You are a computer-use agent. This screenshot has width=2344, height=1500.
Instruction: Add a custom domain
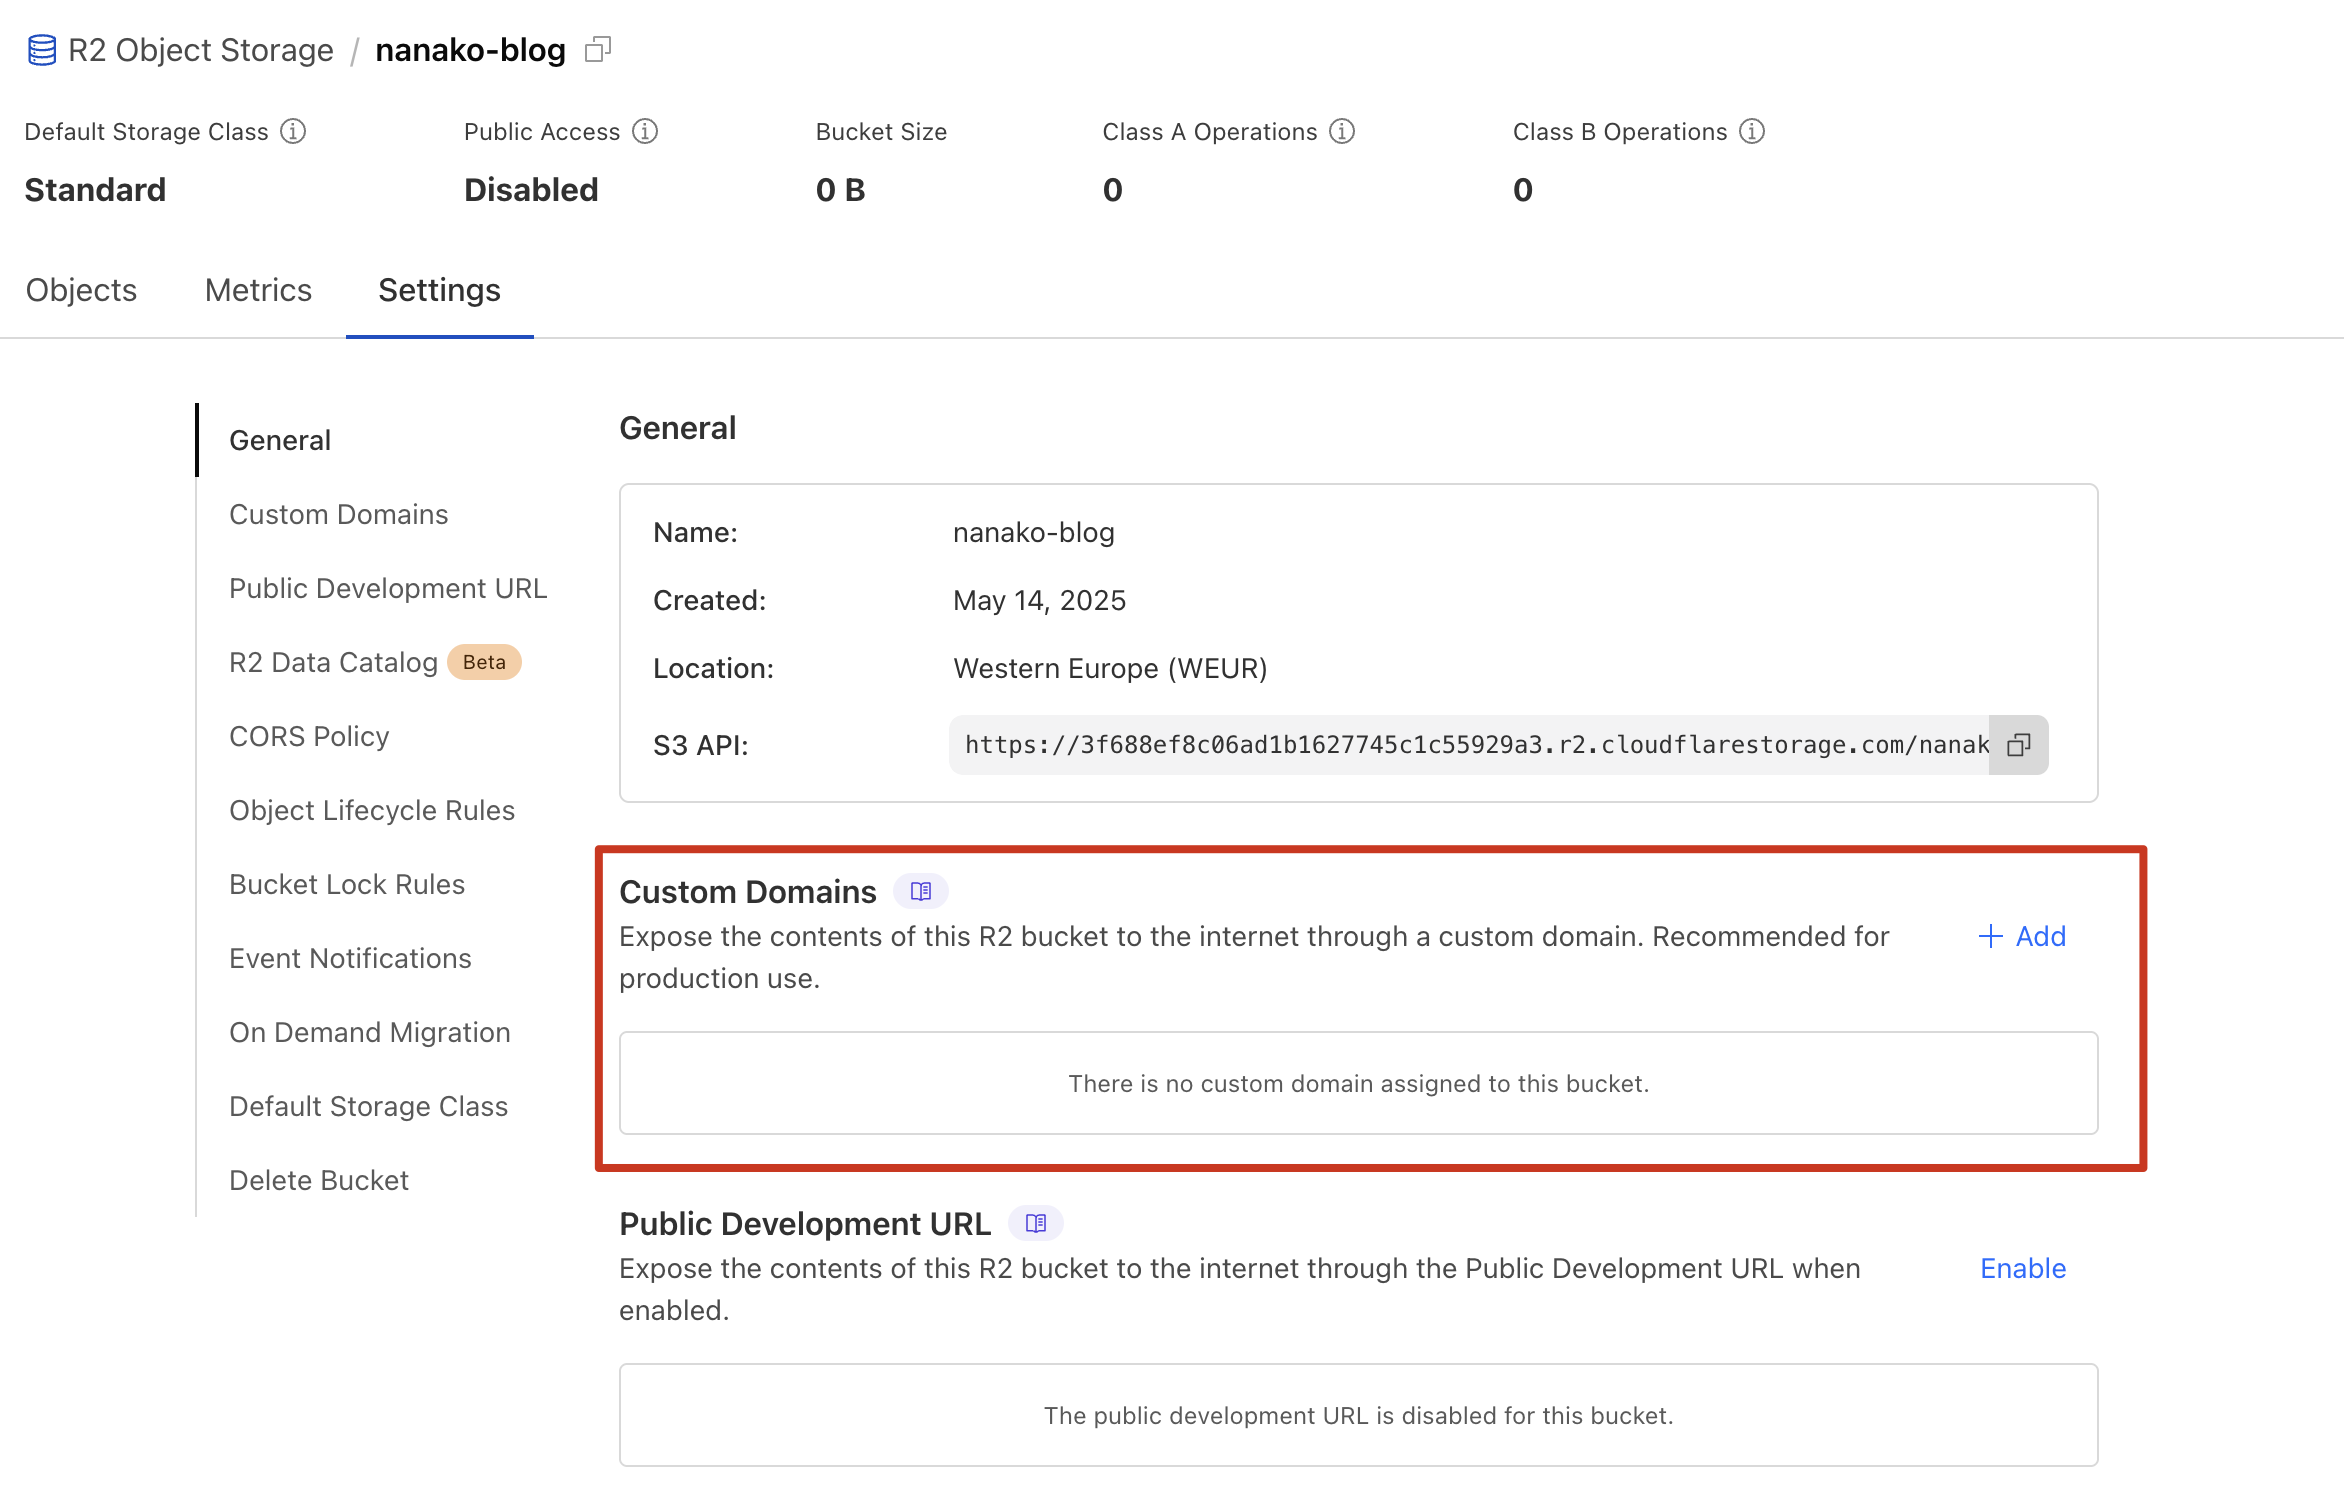coord(2022,937)
